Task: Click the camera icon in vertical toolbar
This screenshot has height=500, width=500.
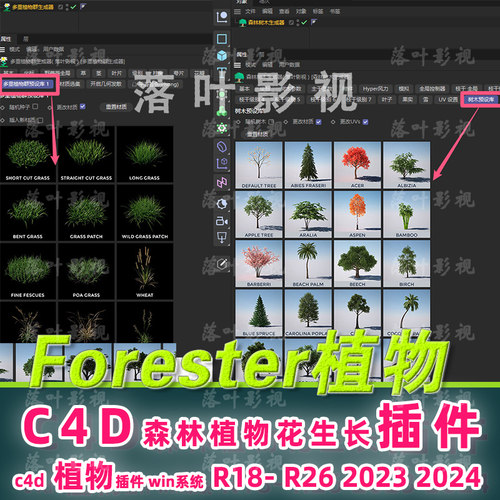Action: tap(222, 221)
